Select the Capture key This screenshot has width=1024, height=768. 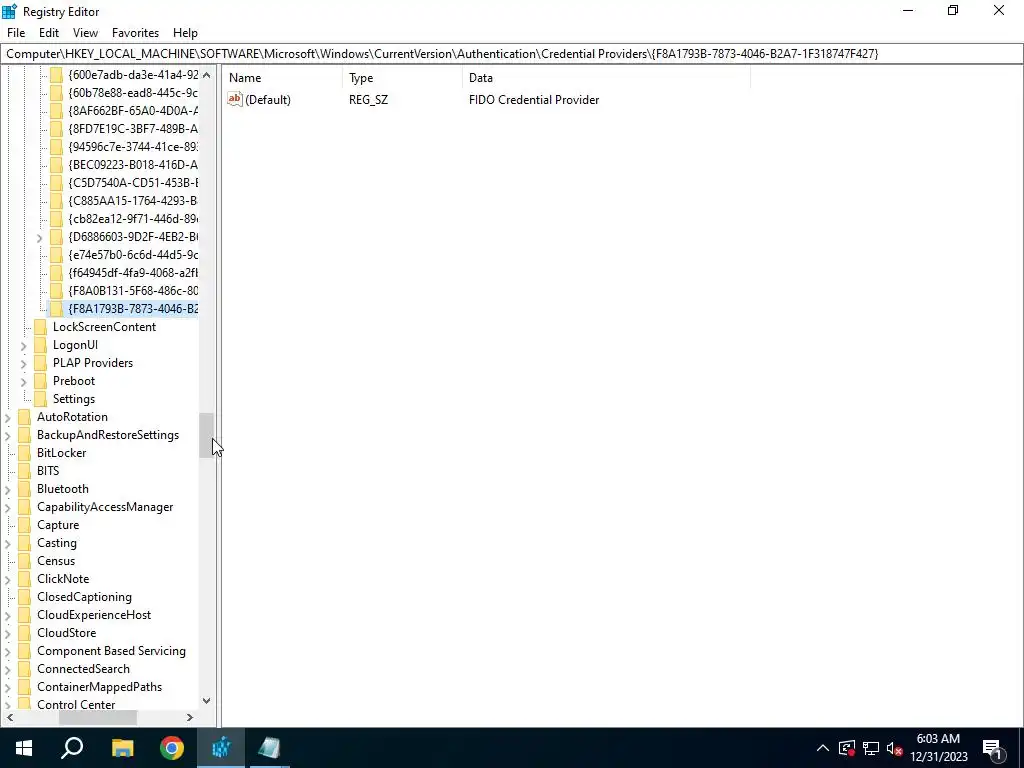coord(58,525)
